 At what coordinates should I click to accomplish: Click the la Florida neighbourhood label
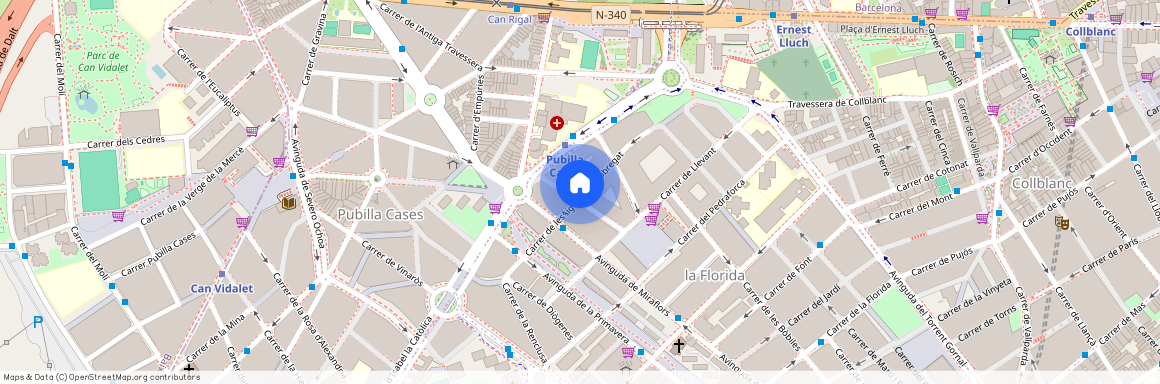click(x=714, y=275)
